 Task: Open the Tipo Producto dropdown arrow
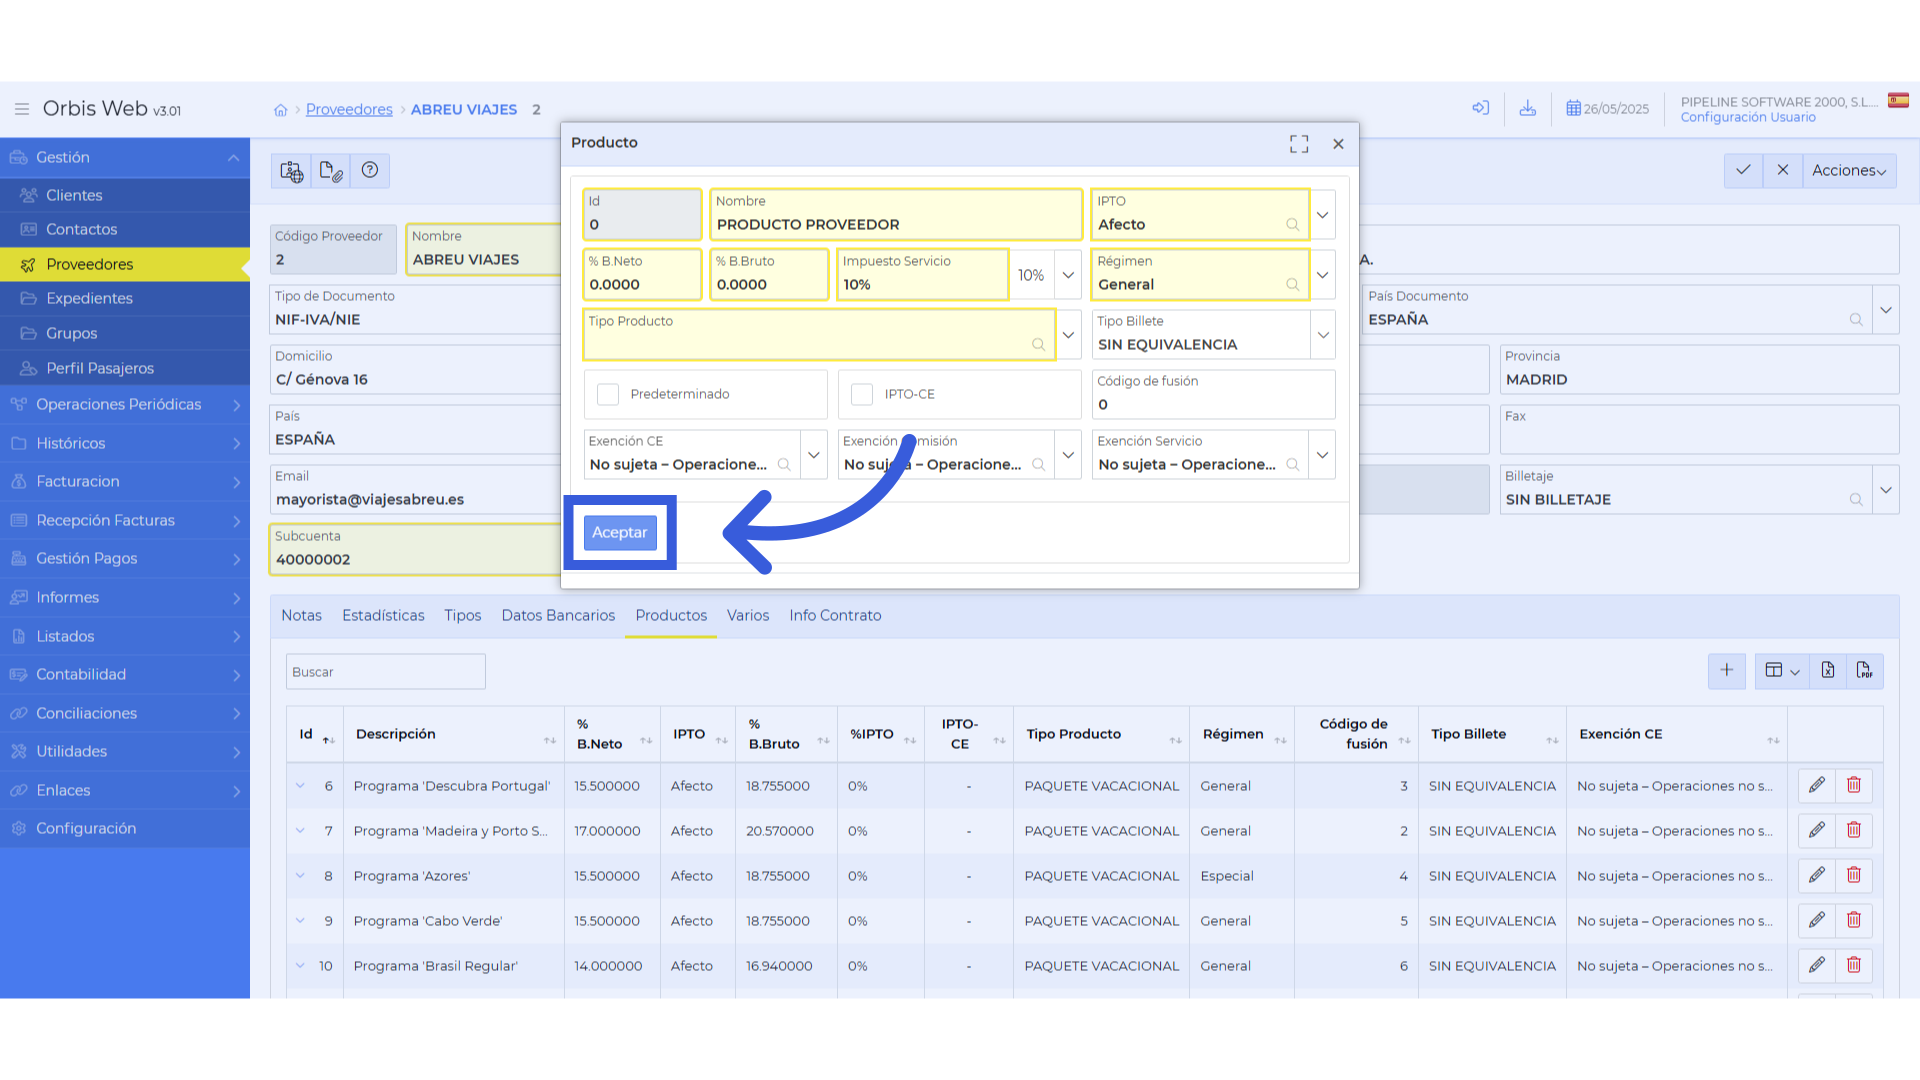(1068, 335)
